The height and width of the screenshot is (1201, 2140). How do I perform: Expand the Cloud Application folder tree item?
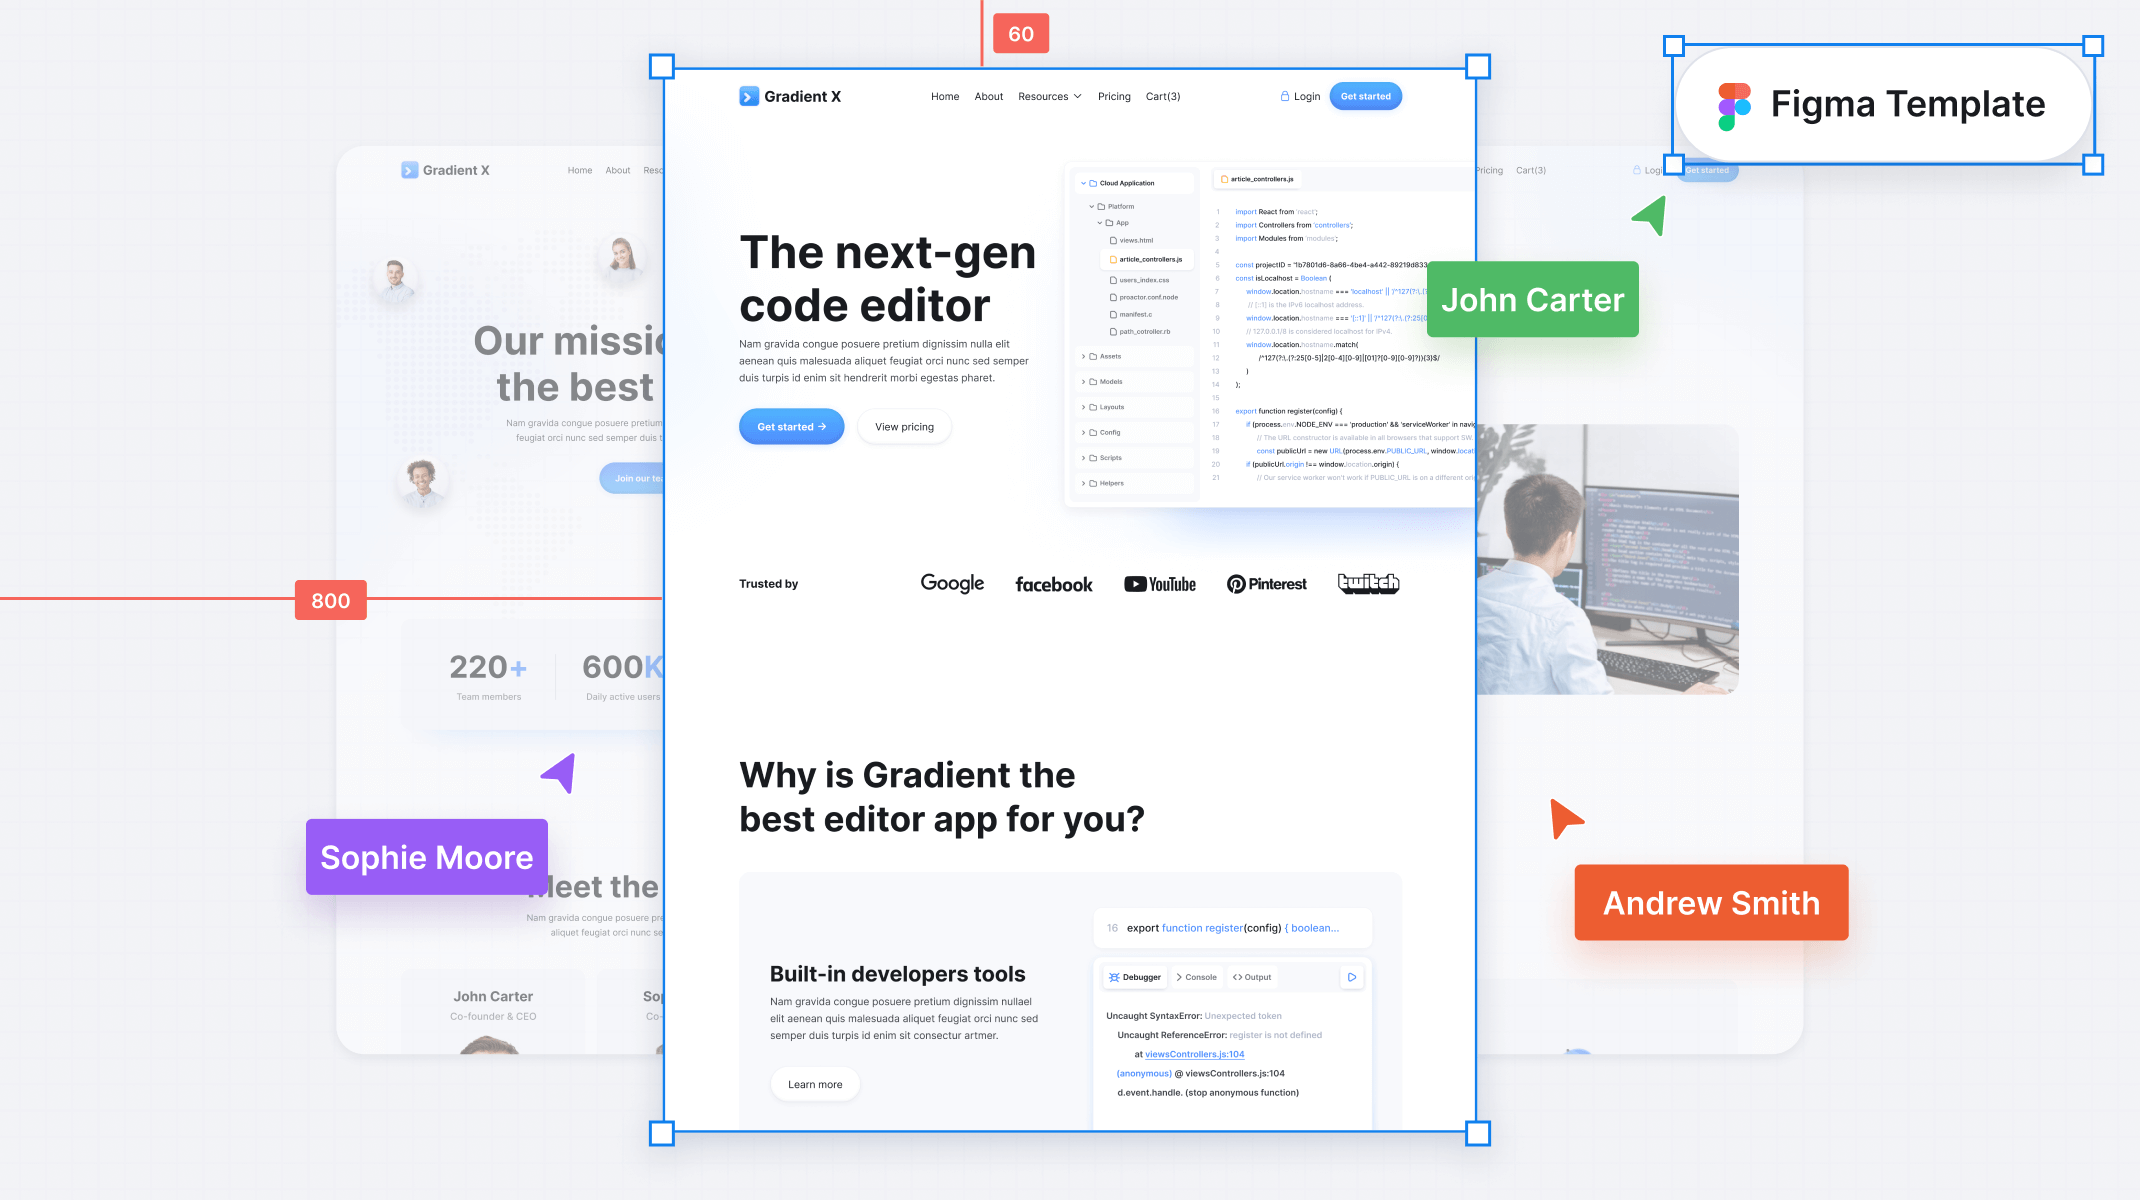tap(1083, 182)
